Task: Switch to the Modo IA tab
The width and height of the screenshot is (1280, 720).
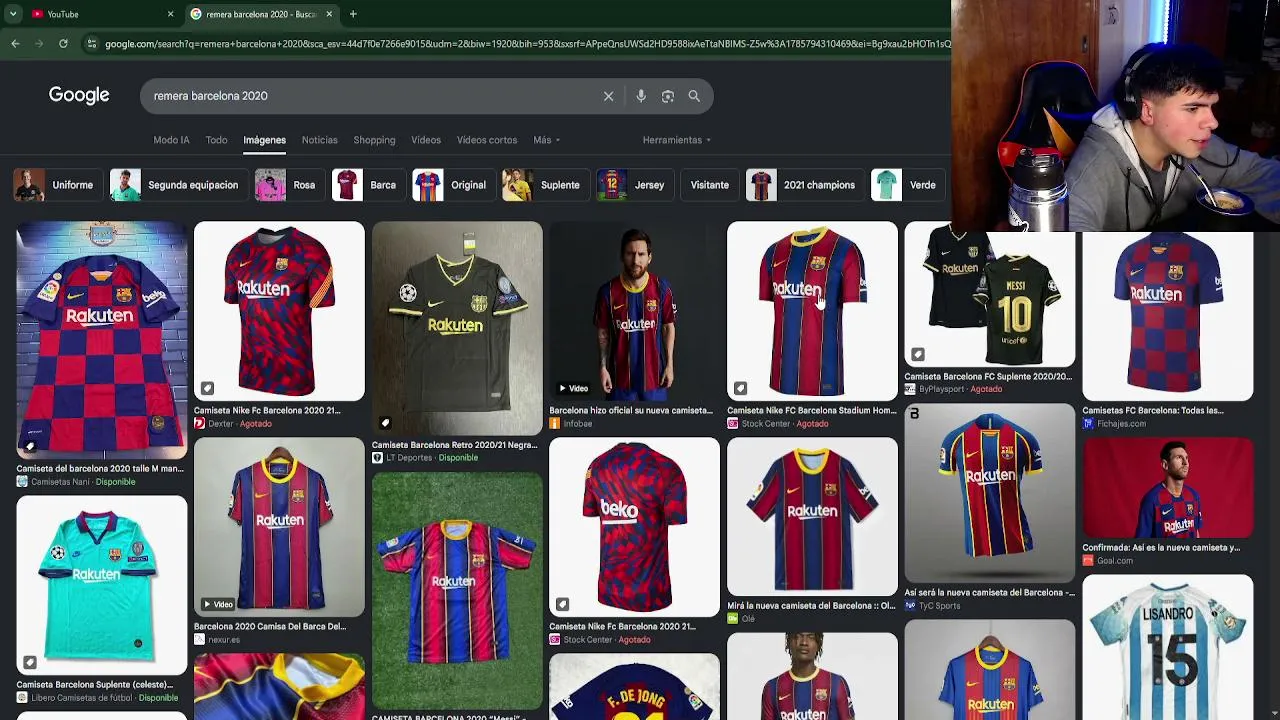Action: [171, 140]
